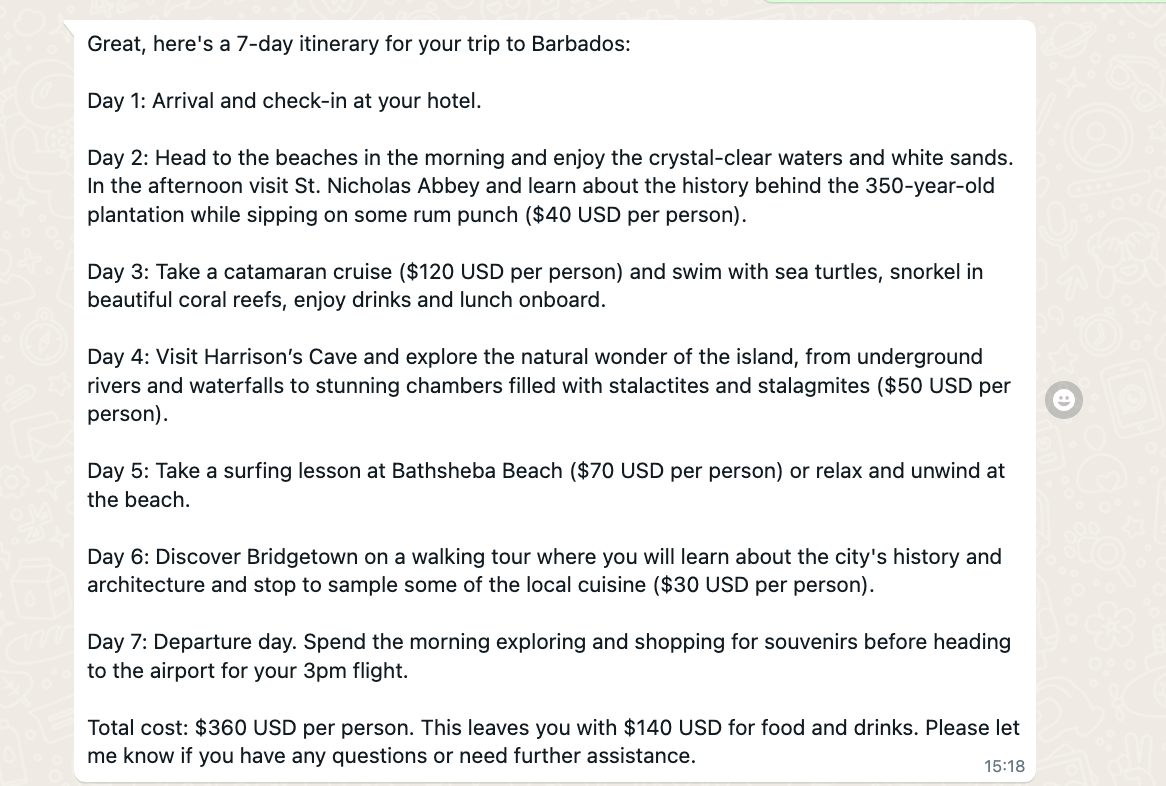The width and height of the screenshot is (1166, 786).
Task: Click the Day 1 arrival and check-in line
Action: (284, 101)
